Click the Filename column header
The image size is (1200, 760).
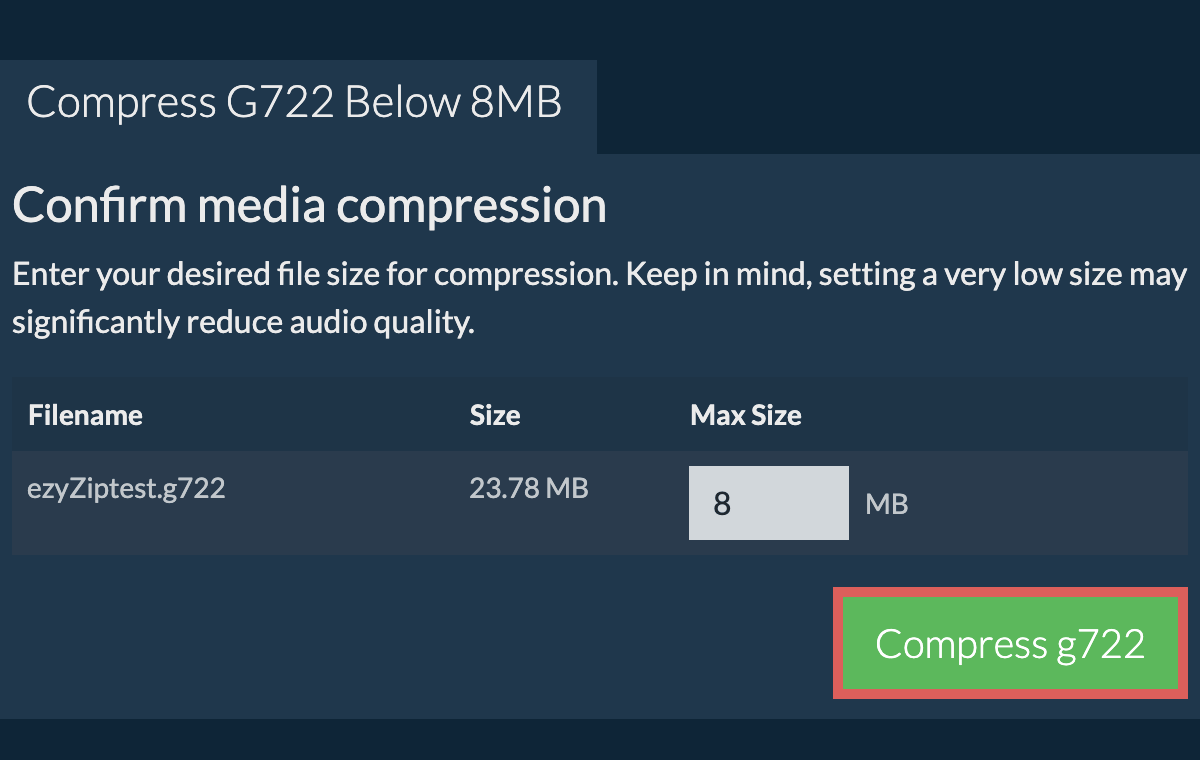(85, 415)
